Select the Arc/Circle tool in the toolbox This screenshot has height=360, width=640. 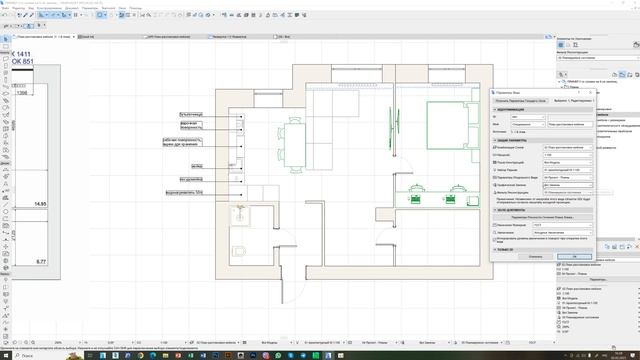(6, 211)
